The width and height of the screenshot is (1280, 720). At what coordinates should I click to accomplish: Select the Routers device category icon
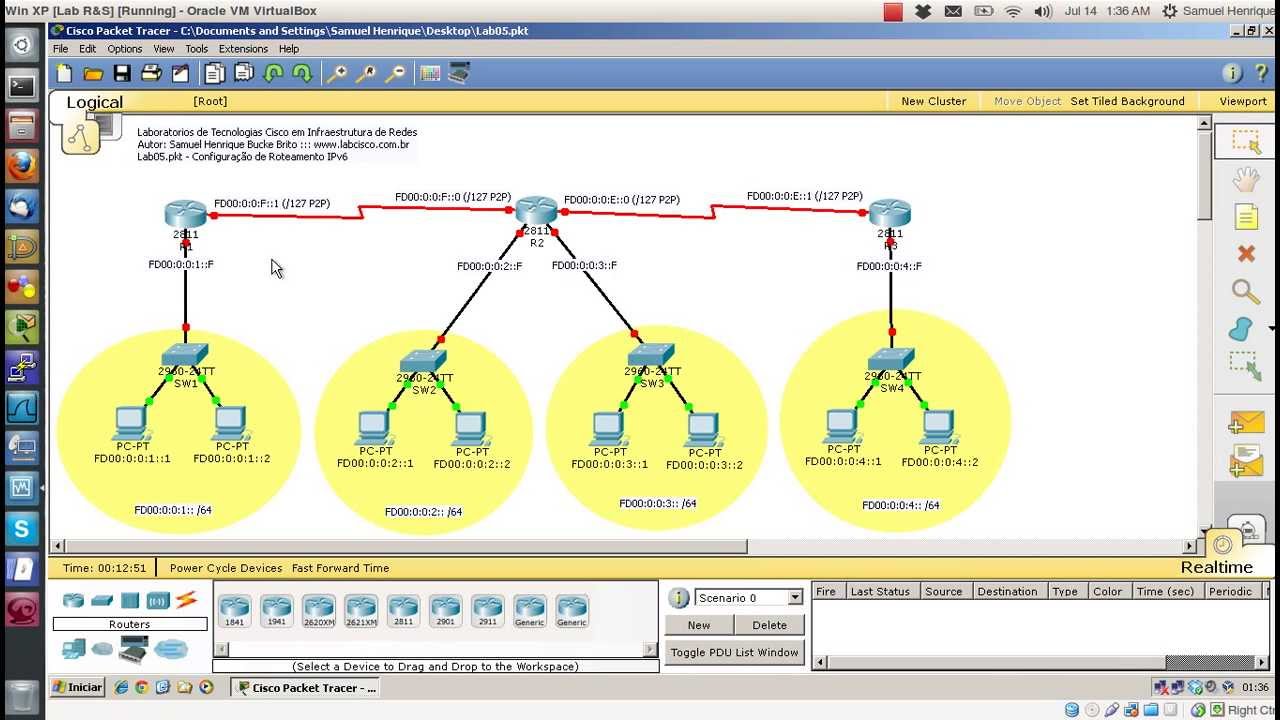click(73, 600)
